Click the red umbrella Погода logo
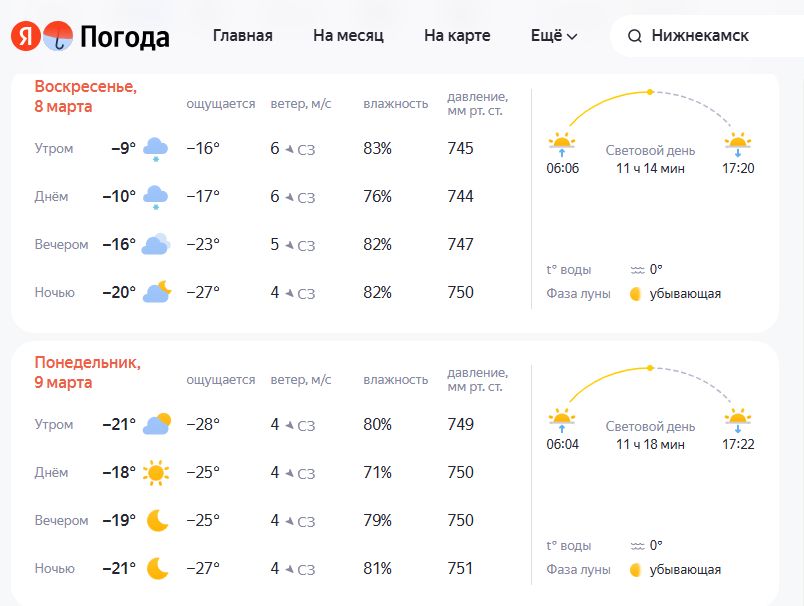This screenshot has height=606, width=804. [x=58, y=36]
